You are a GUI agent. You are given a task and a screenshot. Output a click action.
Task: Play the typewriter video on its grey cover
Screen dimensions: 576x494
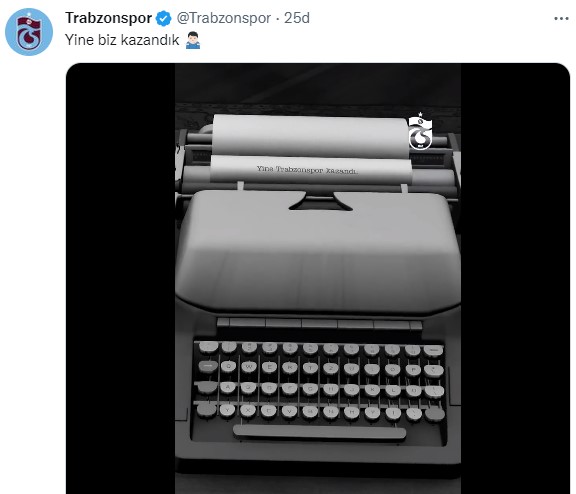click(318, 250)
